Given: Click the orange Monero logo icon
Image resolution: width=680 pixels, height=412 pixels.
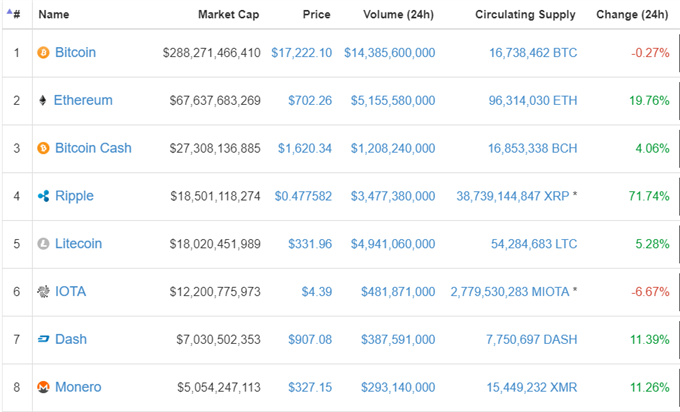Looking at the screenshot, I should coord(43,387).
